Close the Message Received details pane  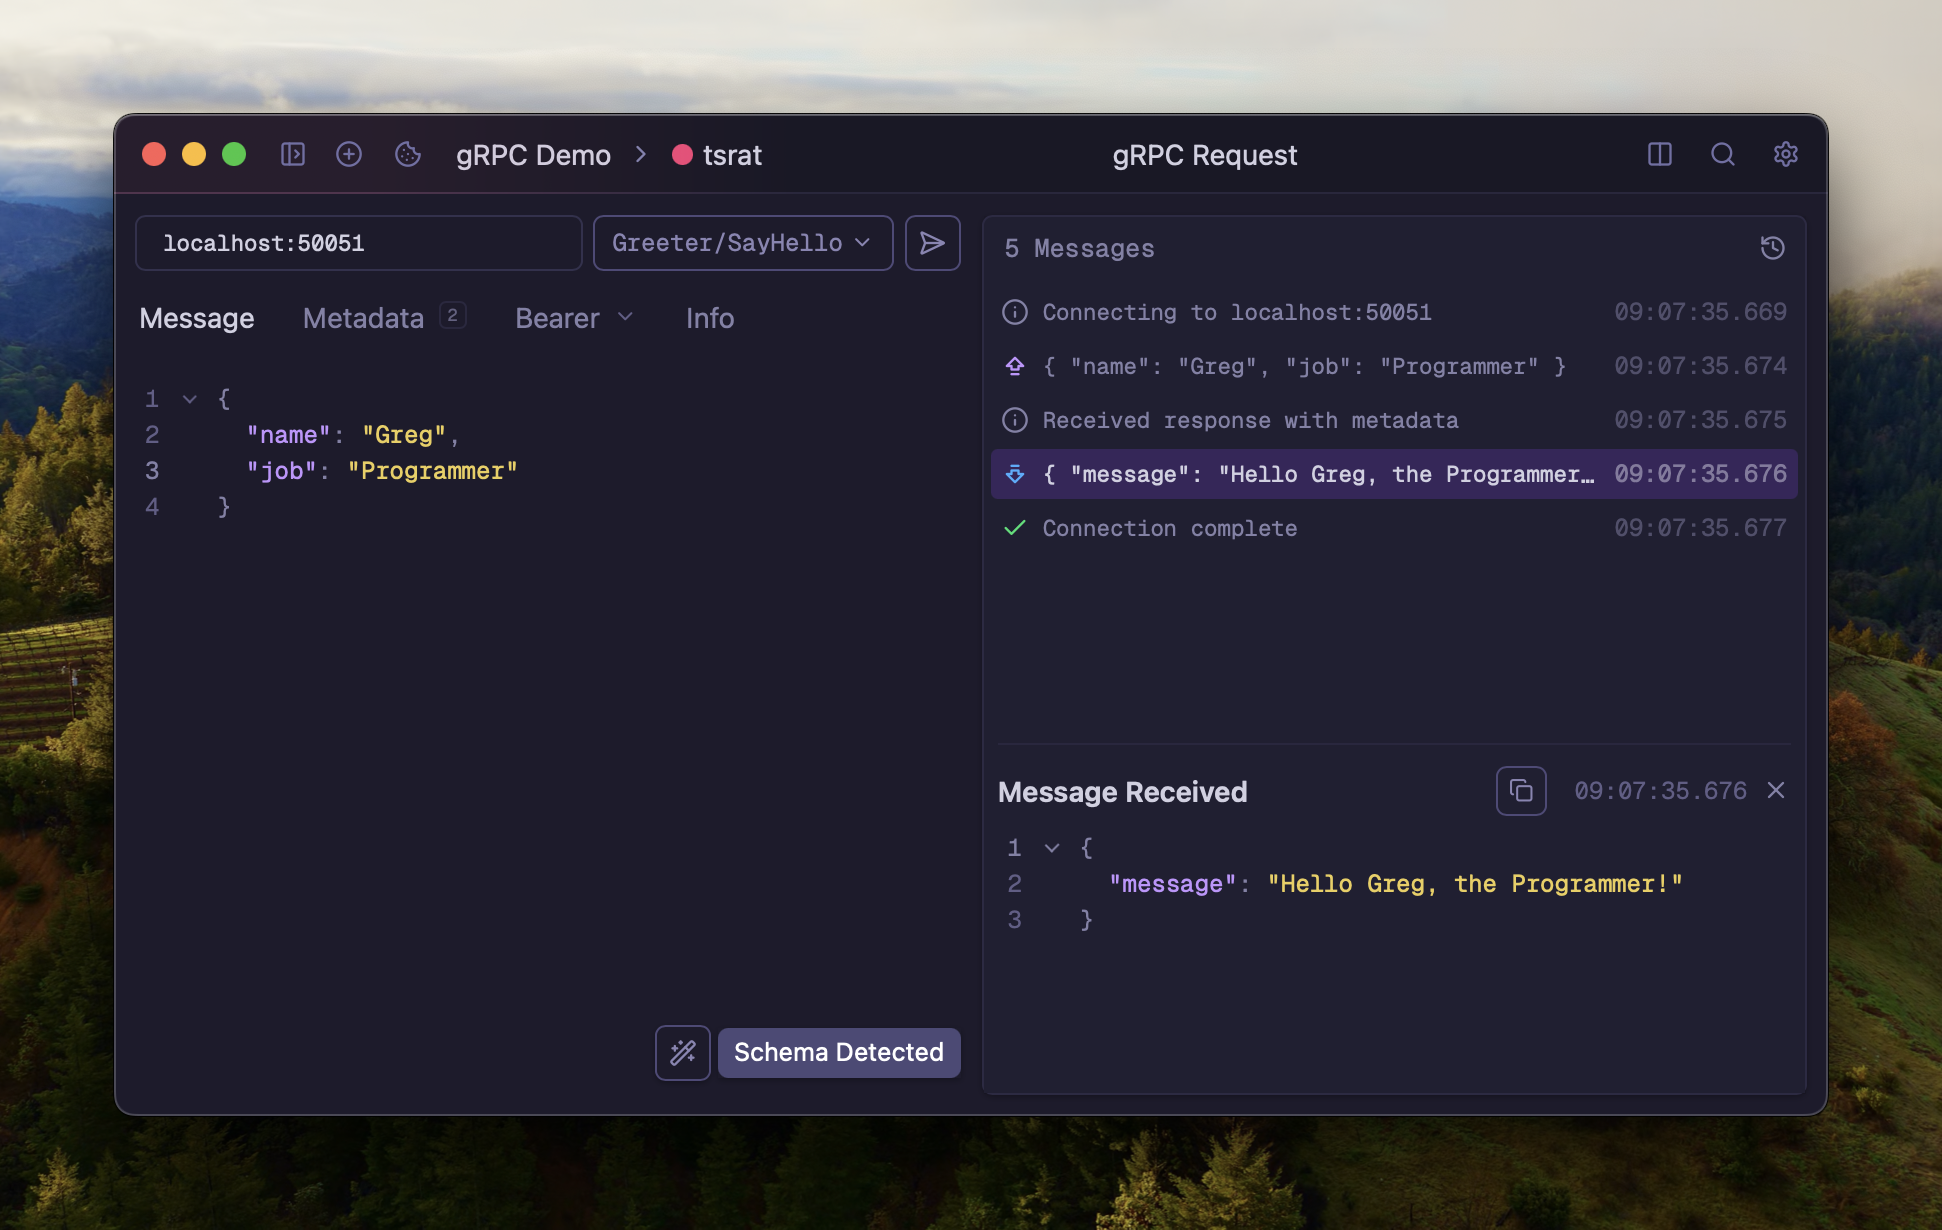point(1776,791)
